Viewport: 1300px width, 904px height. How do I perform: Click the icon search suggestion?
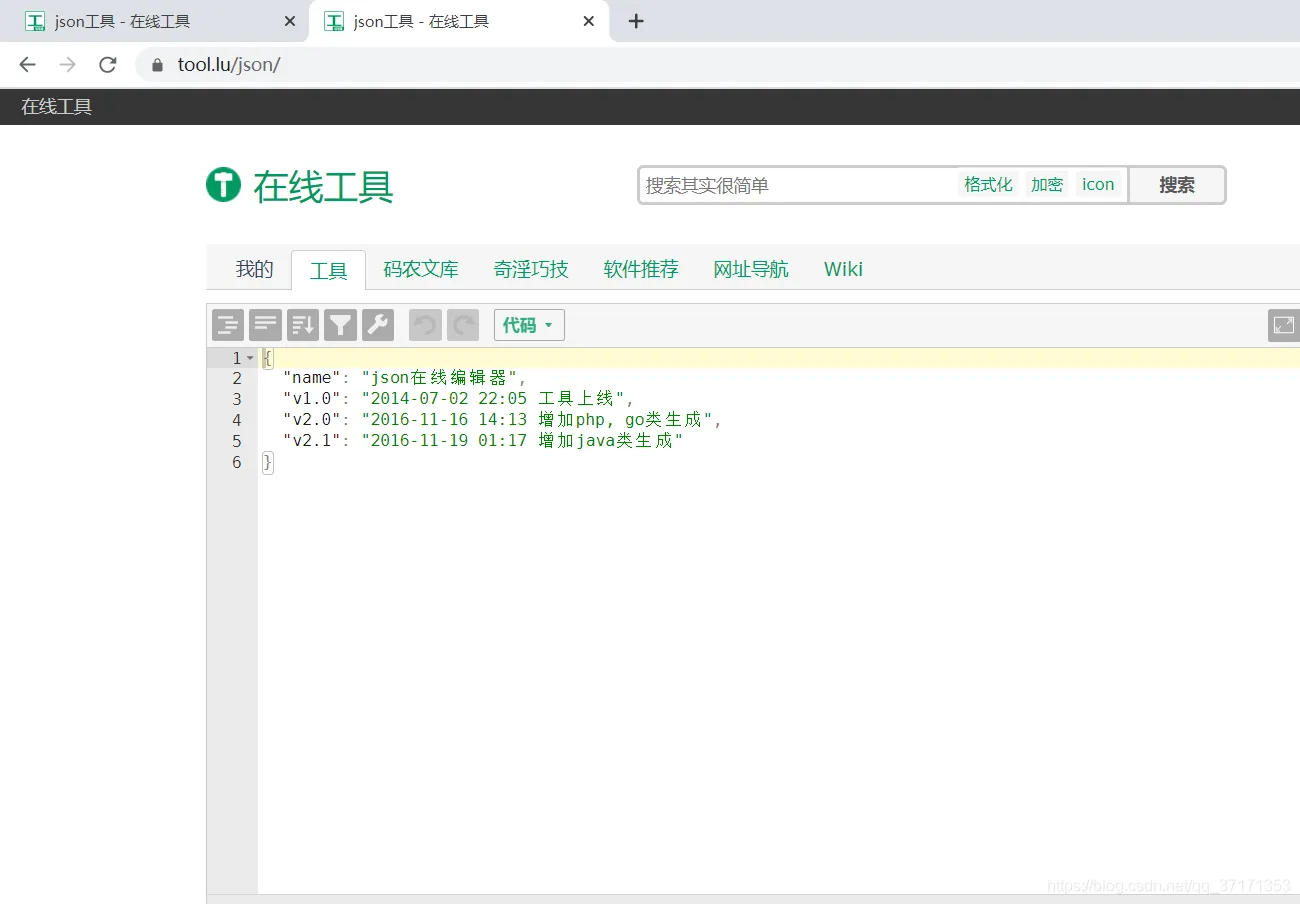click(1098, 184)
